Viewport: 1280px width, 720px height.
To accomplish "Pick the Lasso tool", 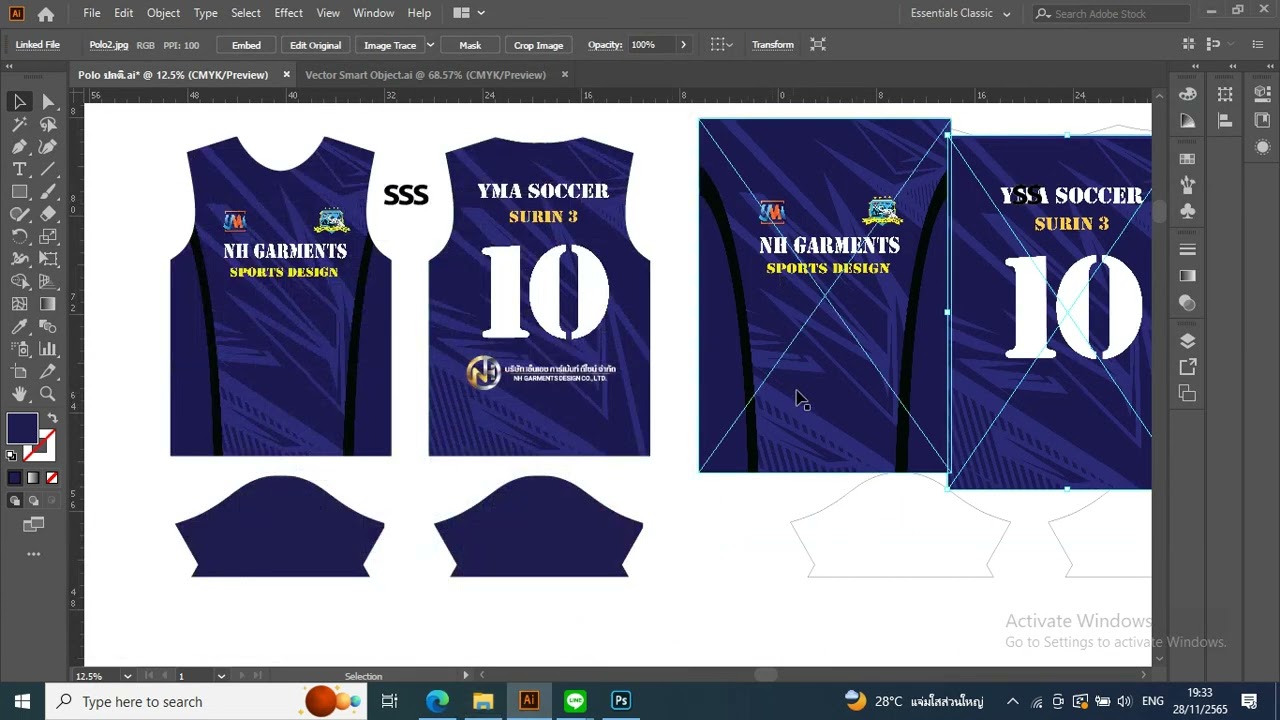I will [48, 124].
